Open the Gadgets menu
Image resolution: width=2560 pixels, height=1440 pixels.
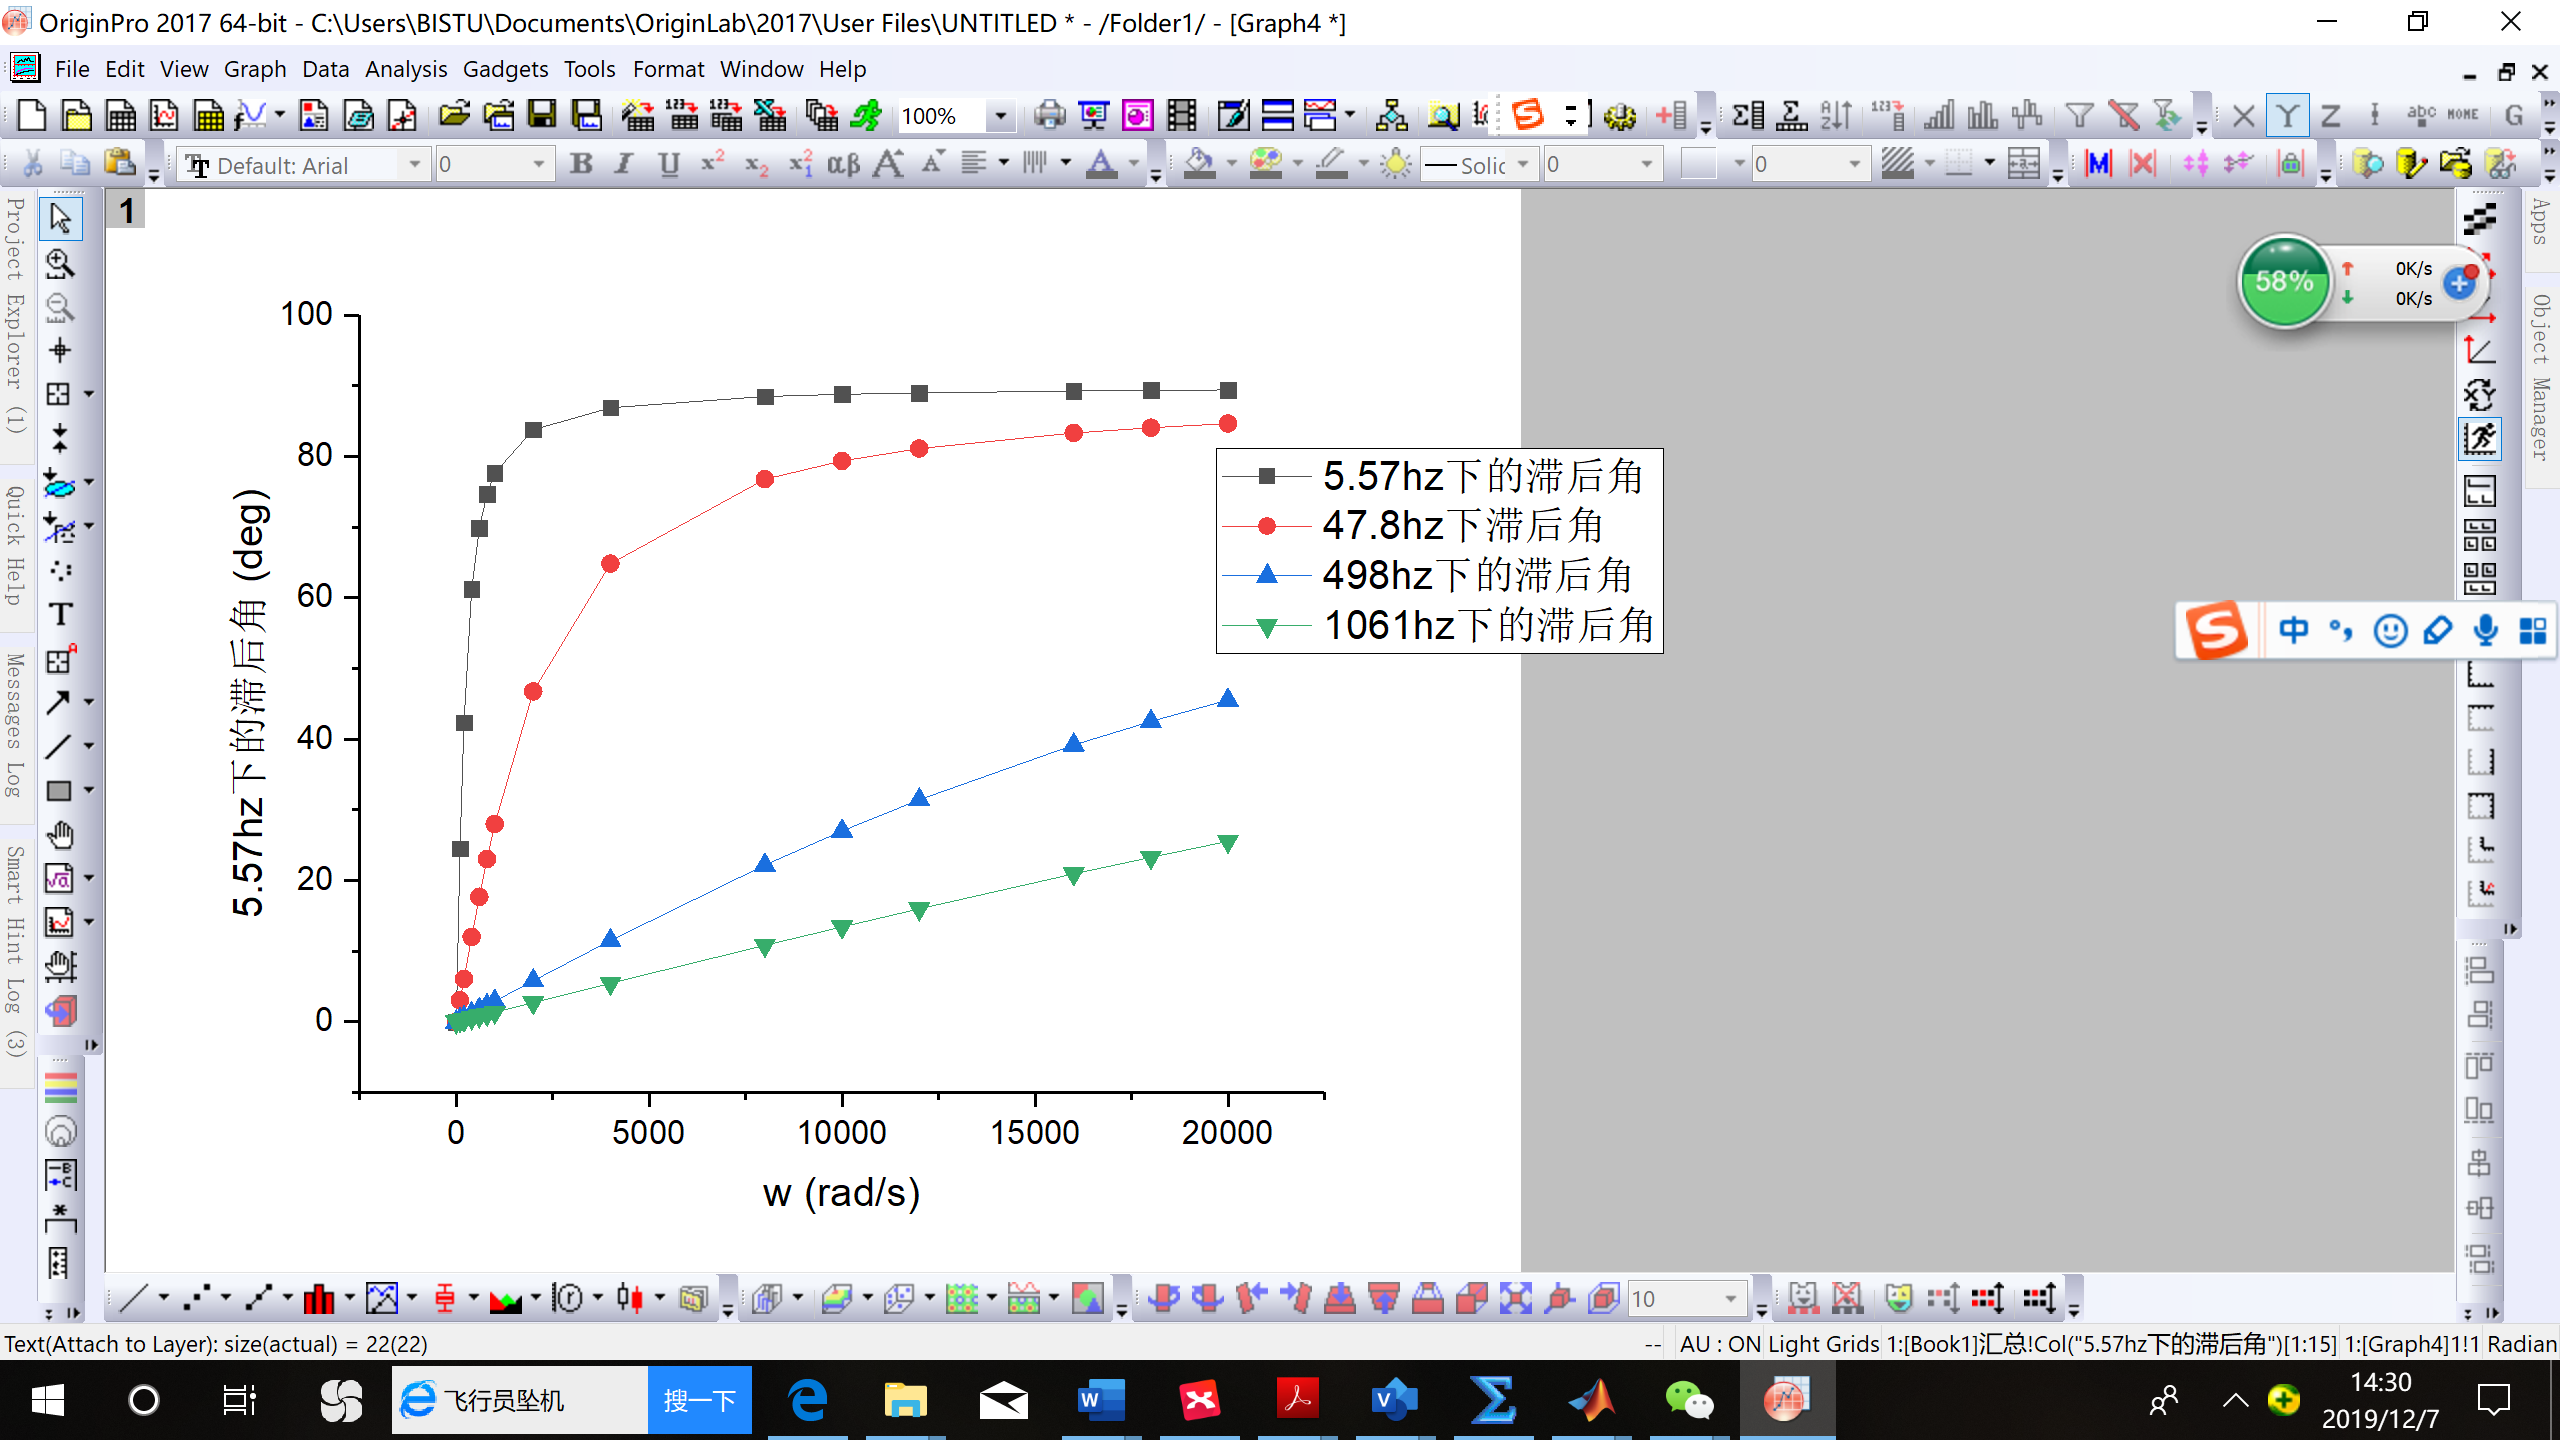[x=506, y=69]
